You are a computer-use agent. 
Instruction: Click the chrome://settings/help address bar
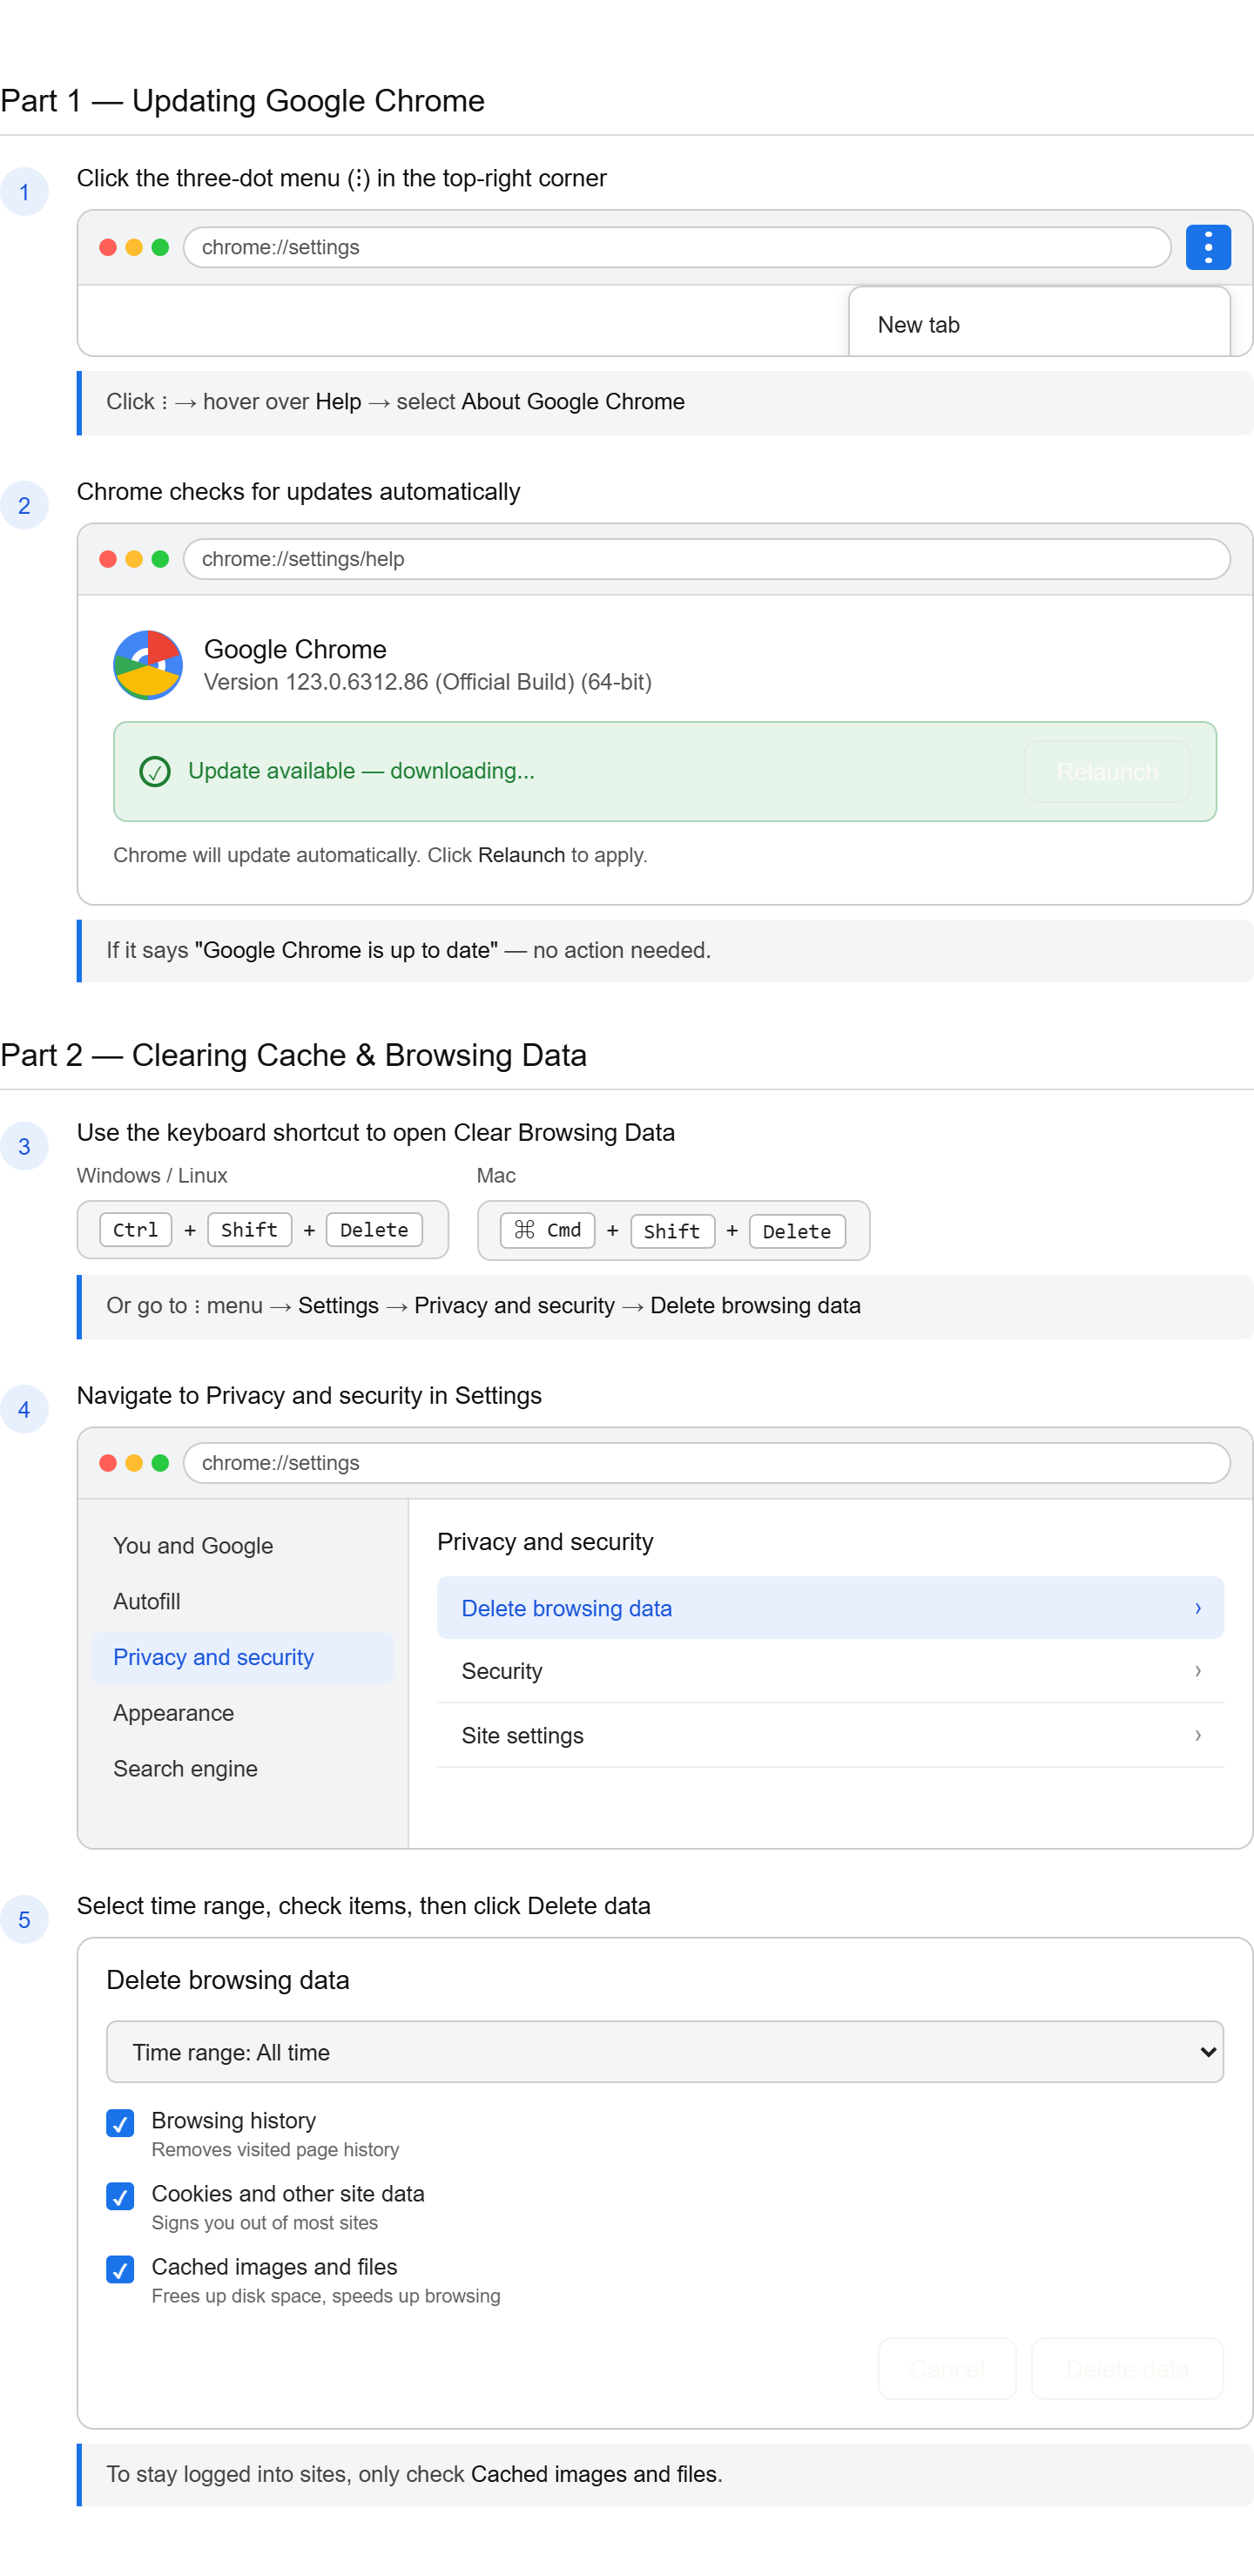[706, 559]
